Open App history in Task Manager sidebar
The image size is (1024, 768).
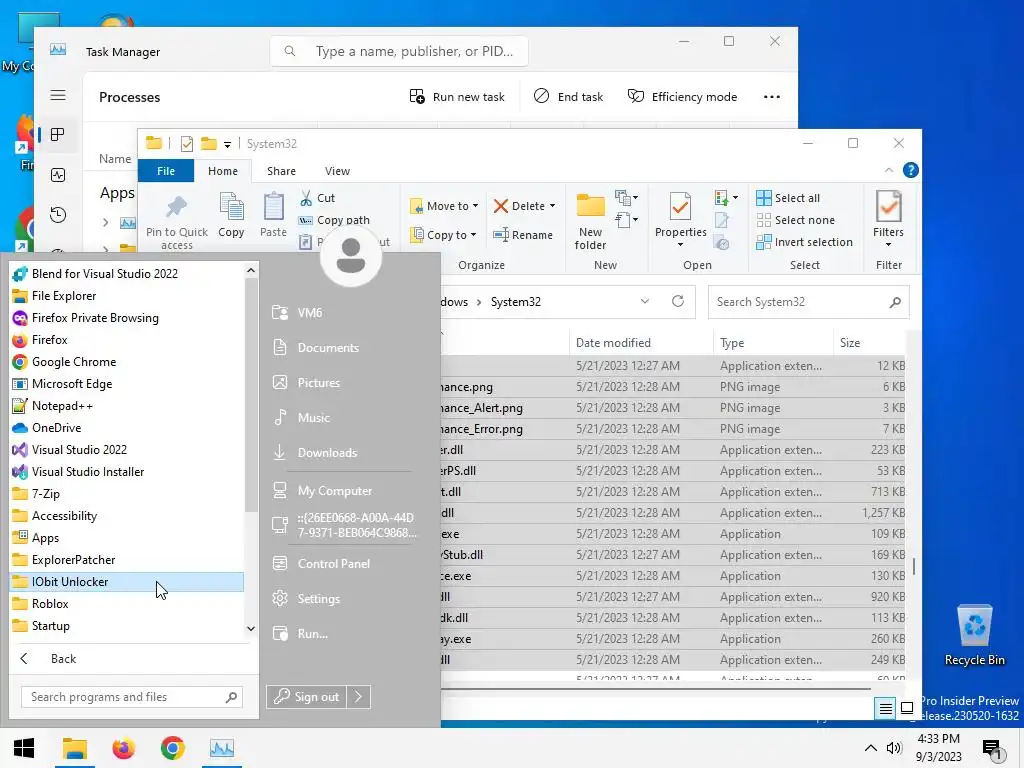coord(58,215)
